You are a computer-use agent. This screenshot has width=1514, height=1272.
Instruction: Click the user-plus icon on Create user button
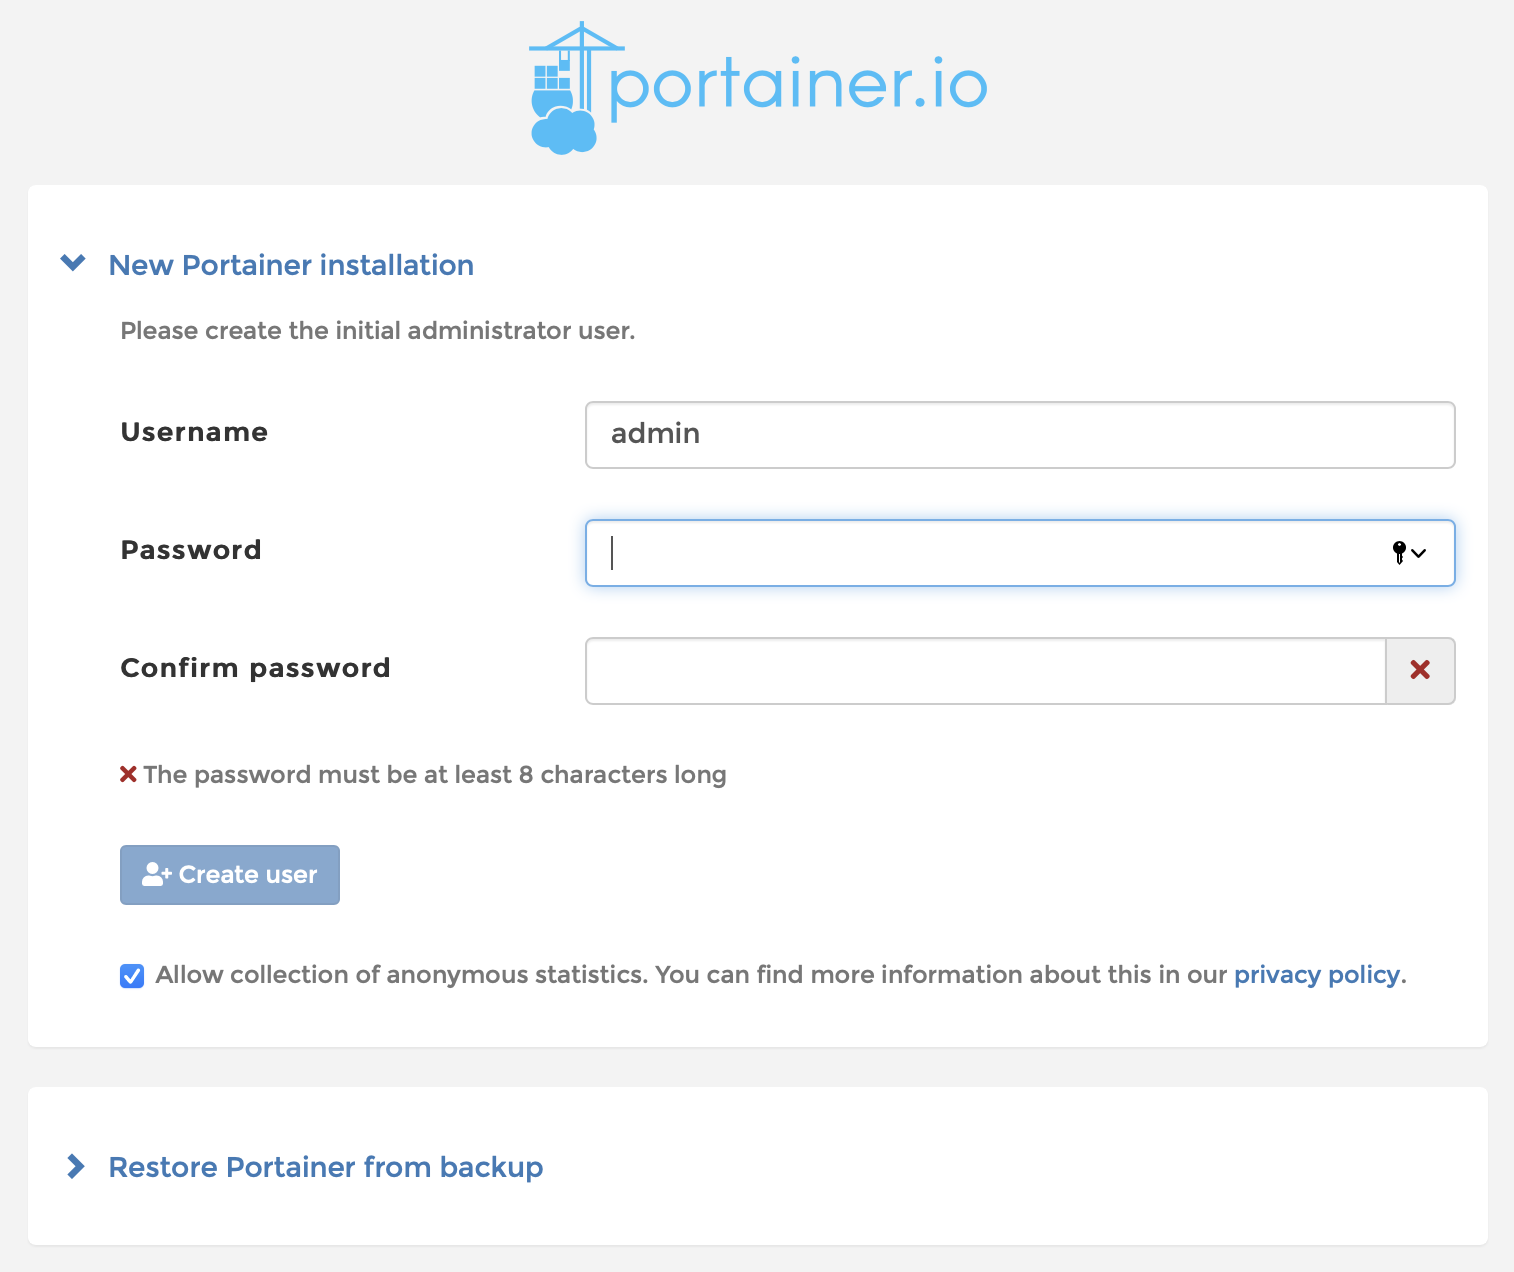pos(157,873)
